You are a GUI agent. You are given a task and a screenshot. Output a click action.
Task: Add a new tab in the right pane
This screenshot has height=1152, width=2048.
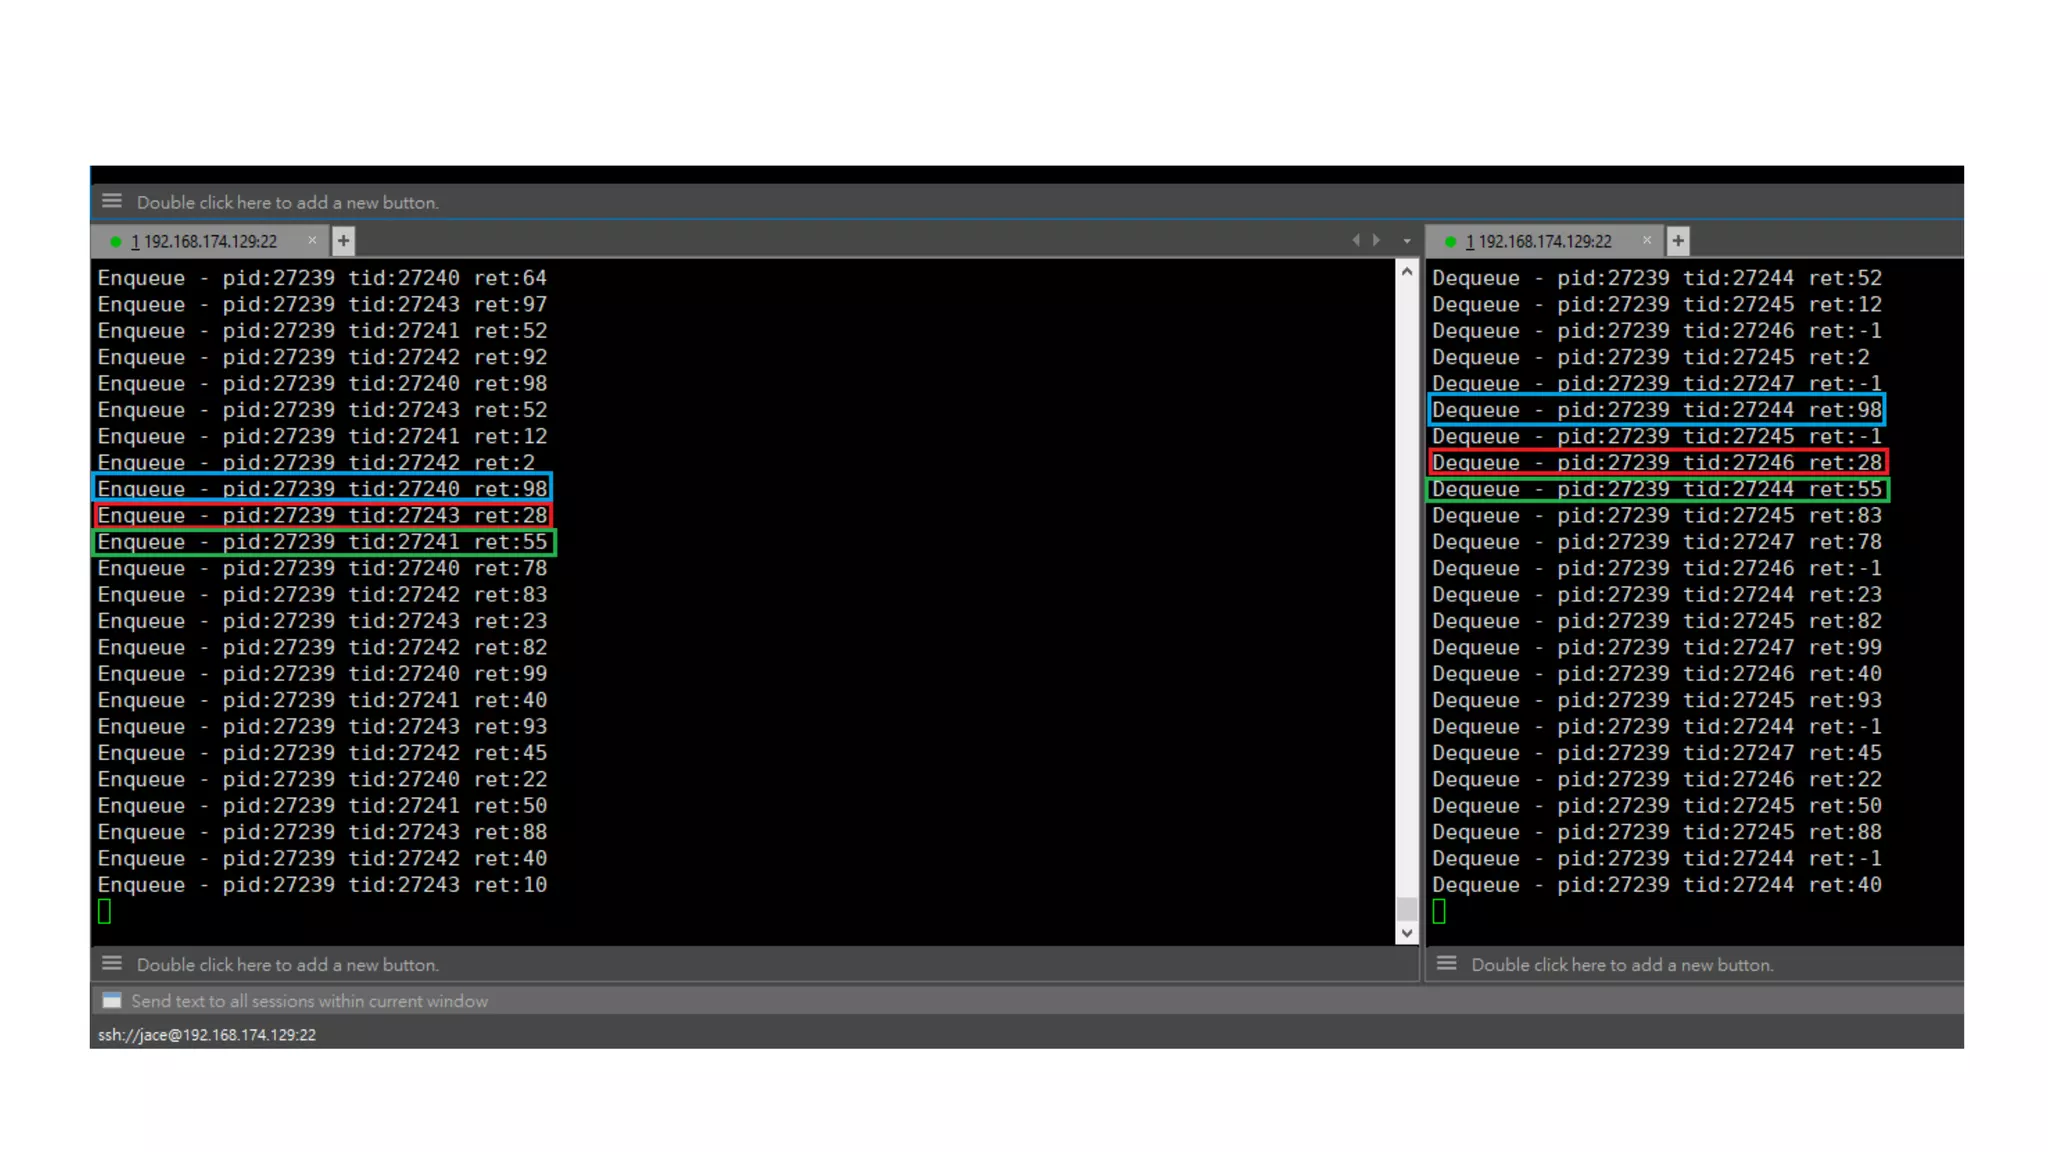coord(1678,241)
